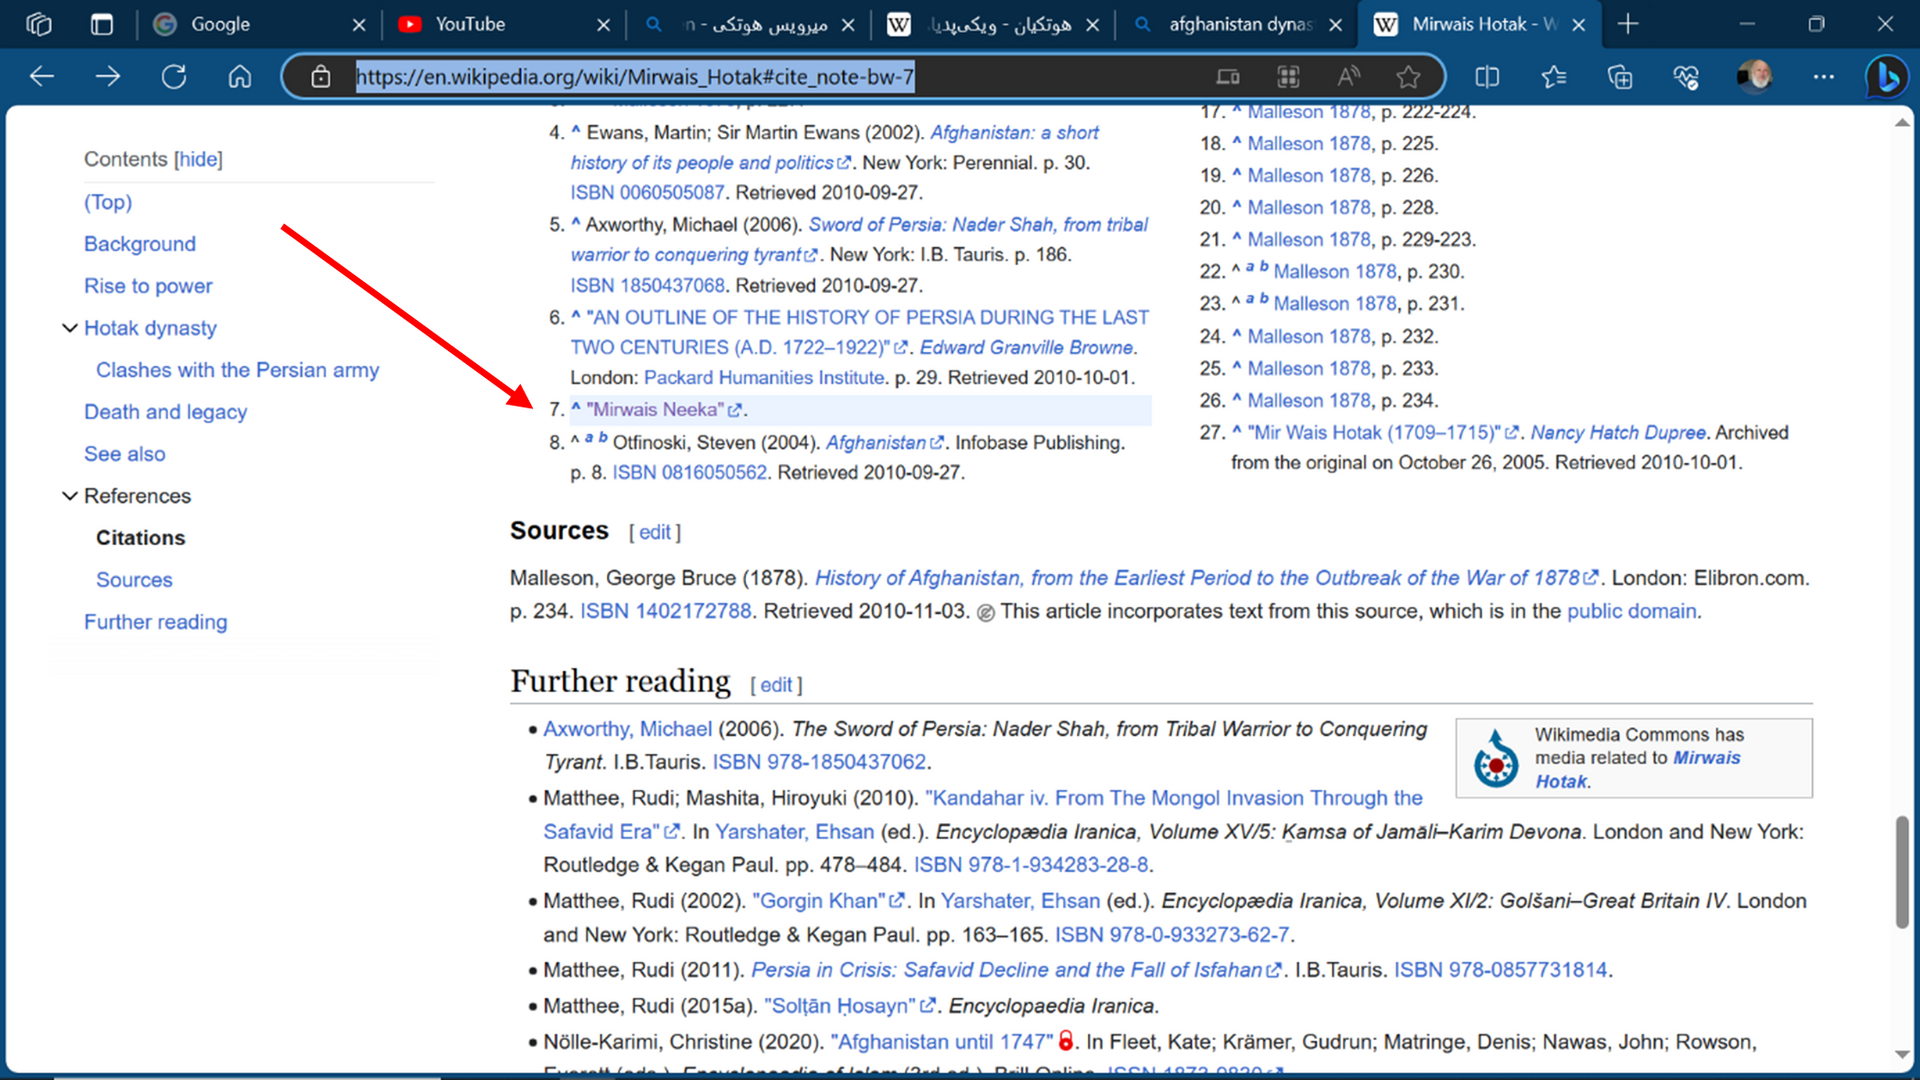Open the "Mirwais Neeka" citation link

click(x=656, y=410)
